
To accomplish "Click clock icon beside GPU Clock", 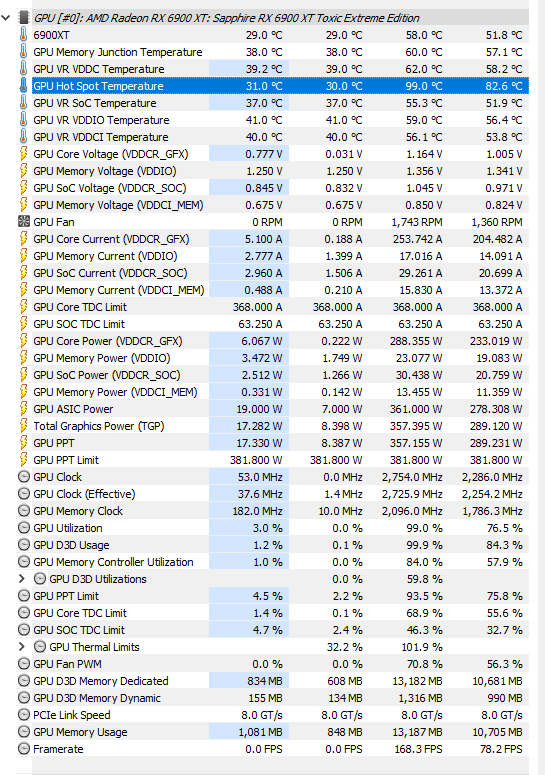I will 24,477.
